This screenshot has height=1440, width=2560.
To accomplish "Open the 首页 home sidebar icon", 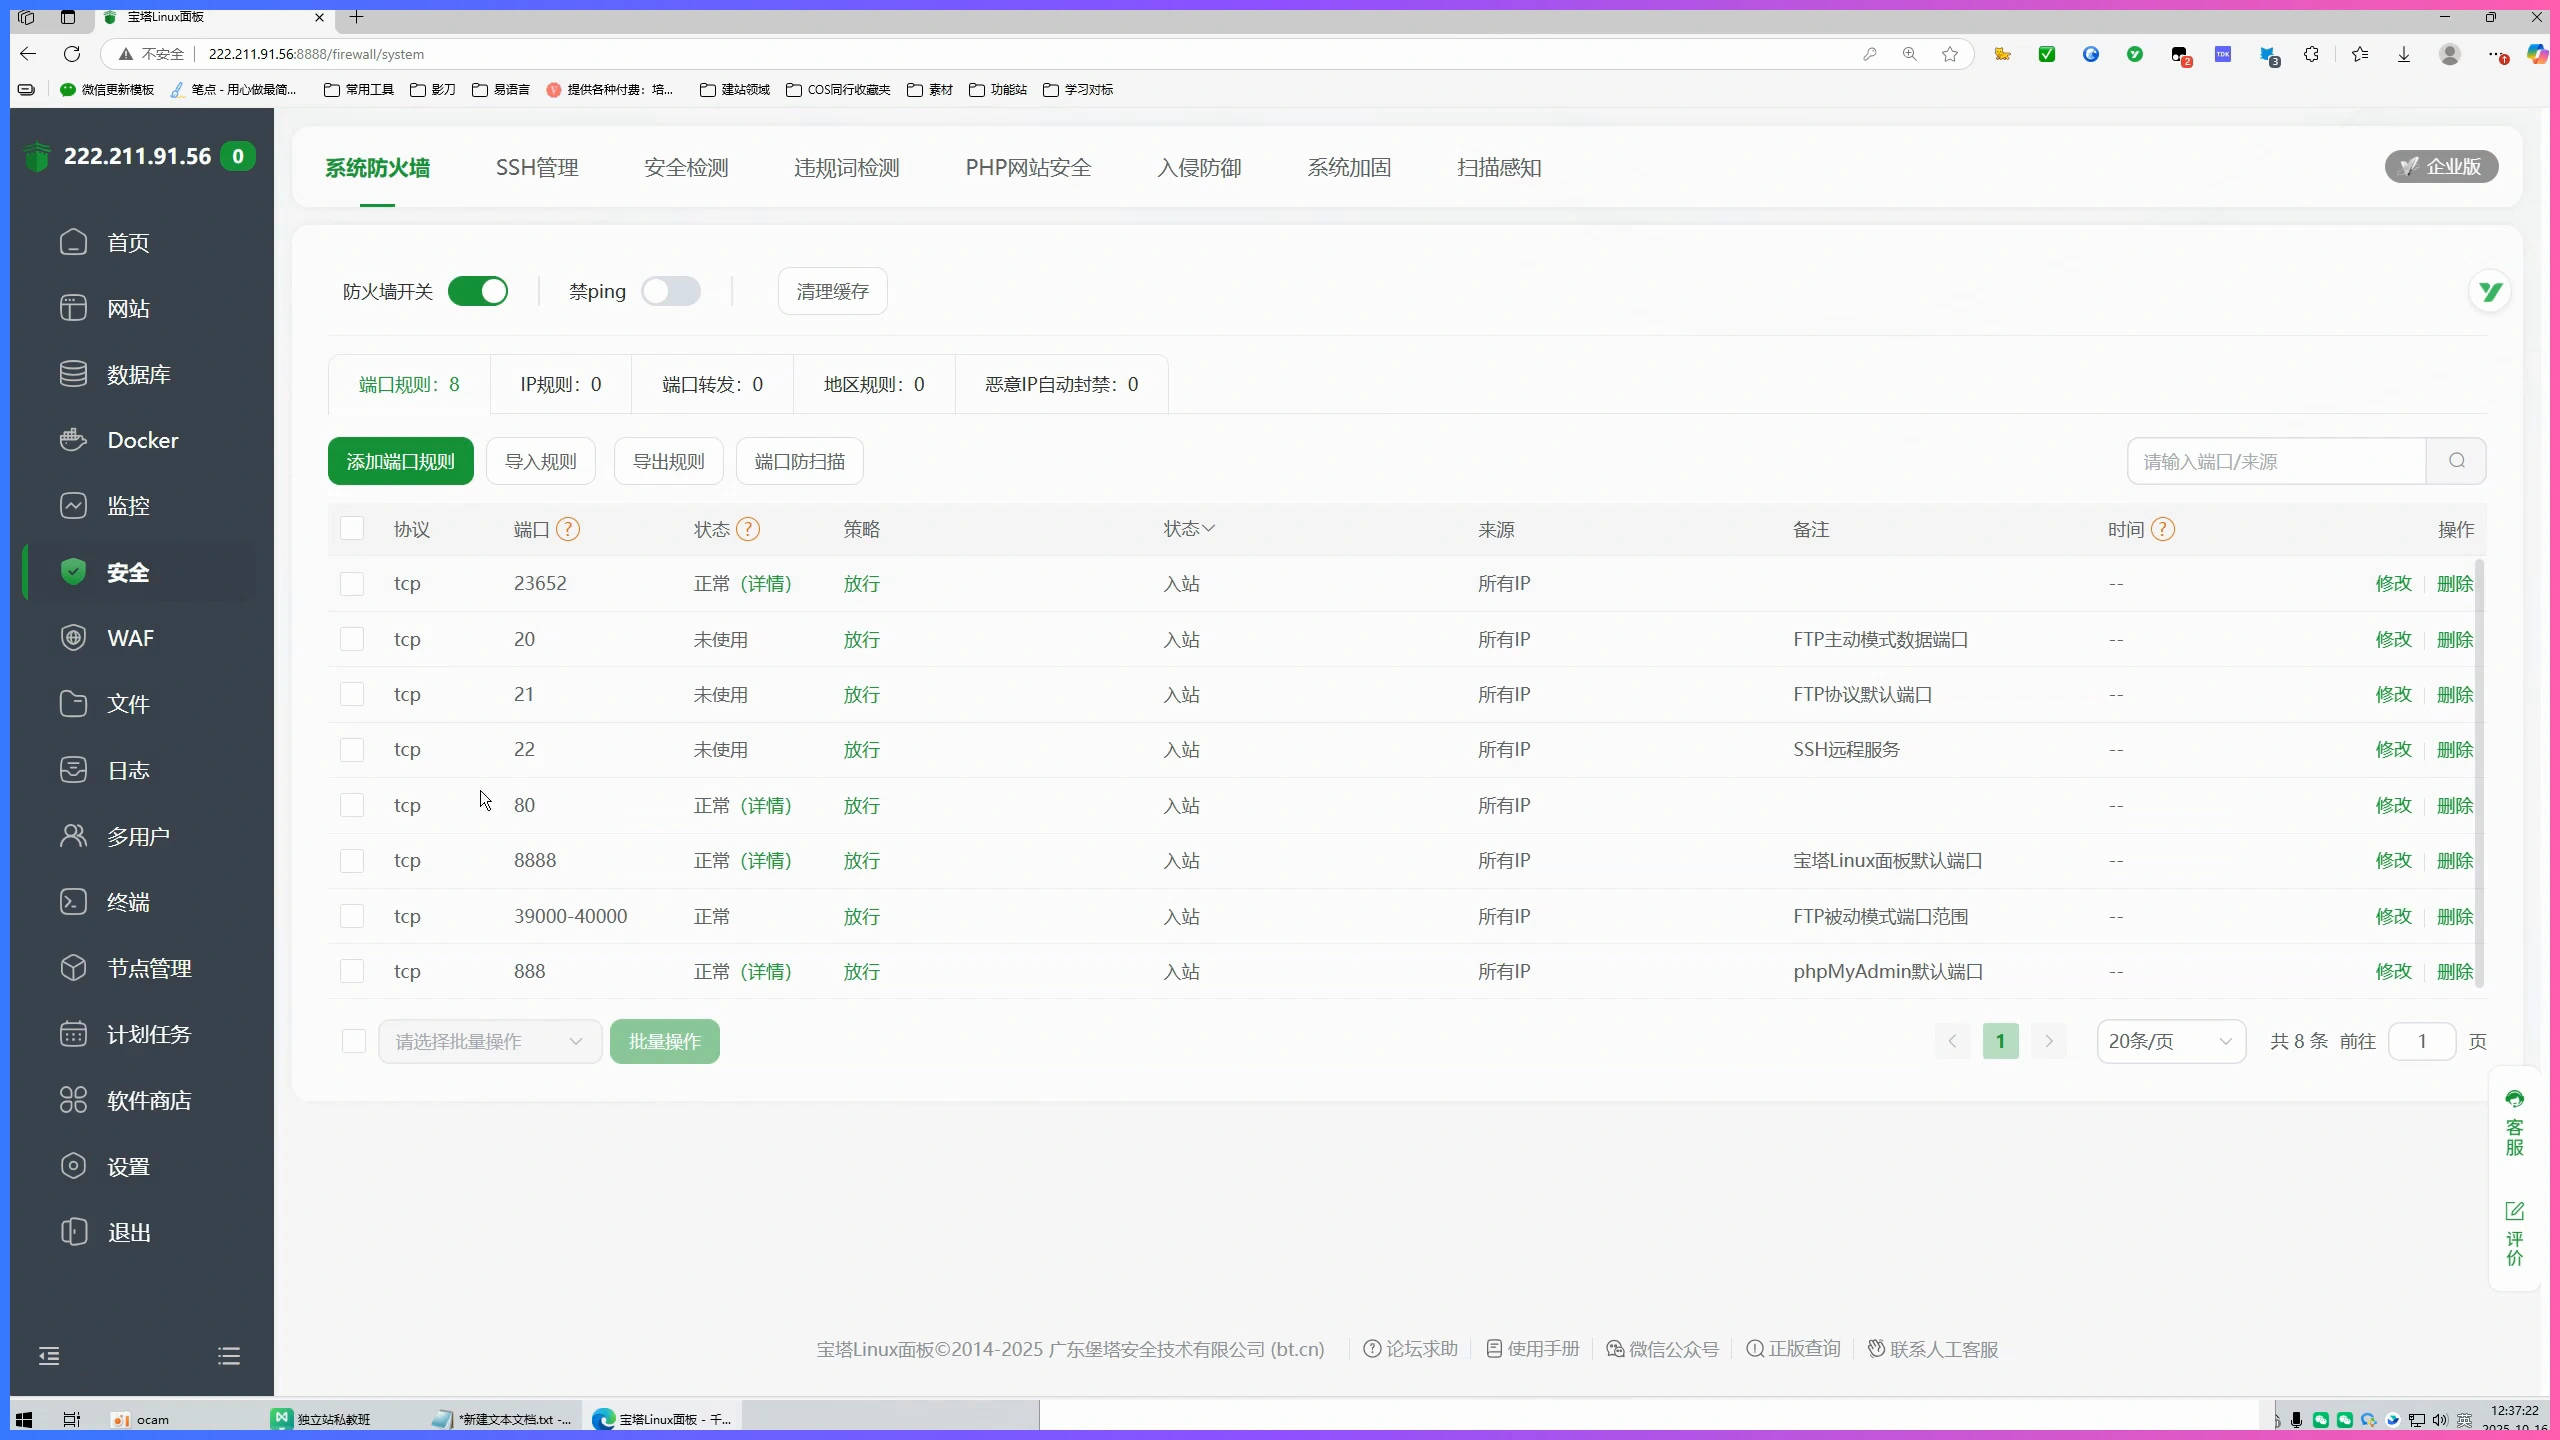I will [73, 242].
